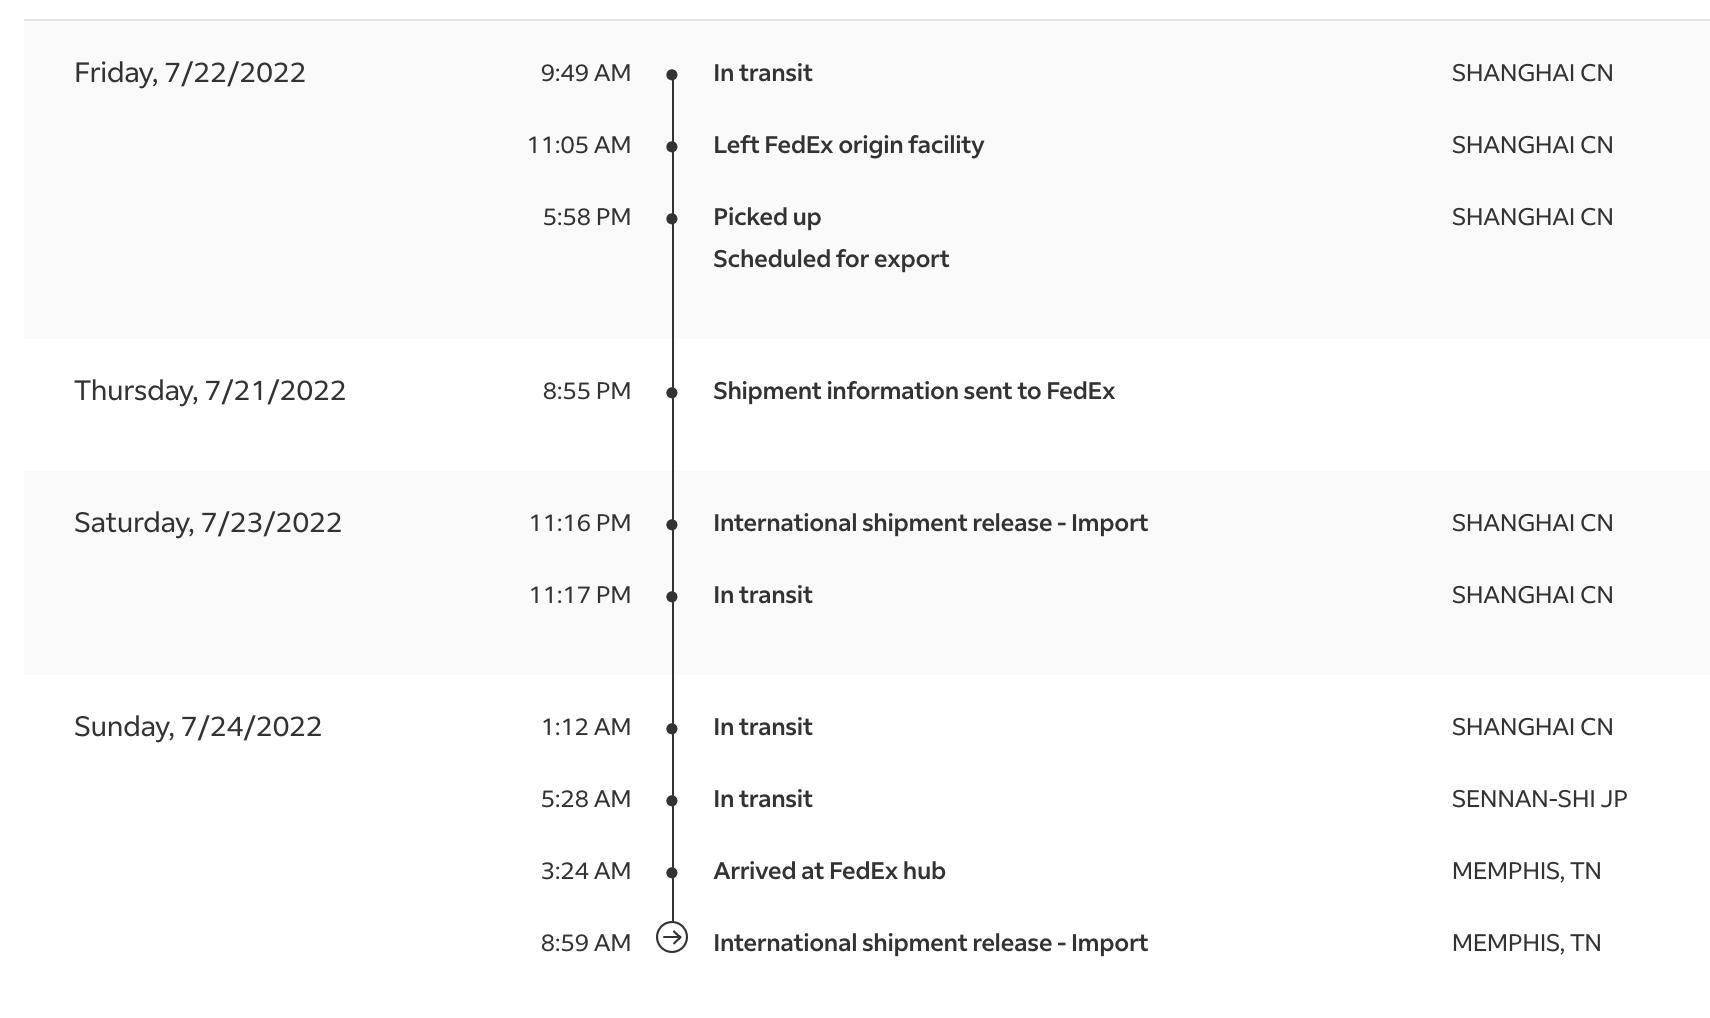Click the SENNAN-SHI JP location
Screen dimensions: 1710x1018
[x=1539, y=799]
